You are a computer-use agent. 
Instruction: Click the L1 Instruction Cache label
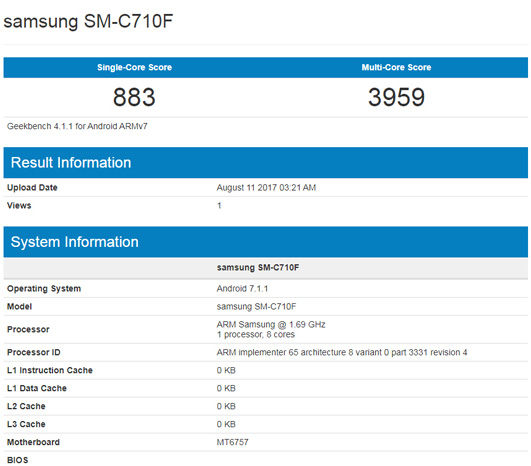pos(50,370)
